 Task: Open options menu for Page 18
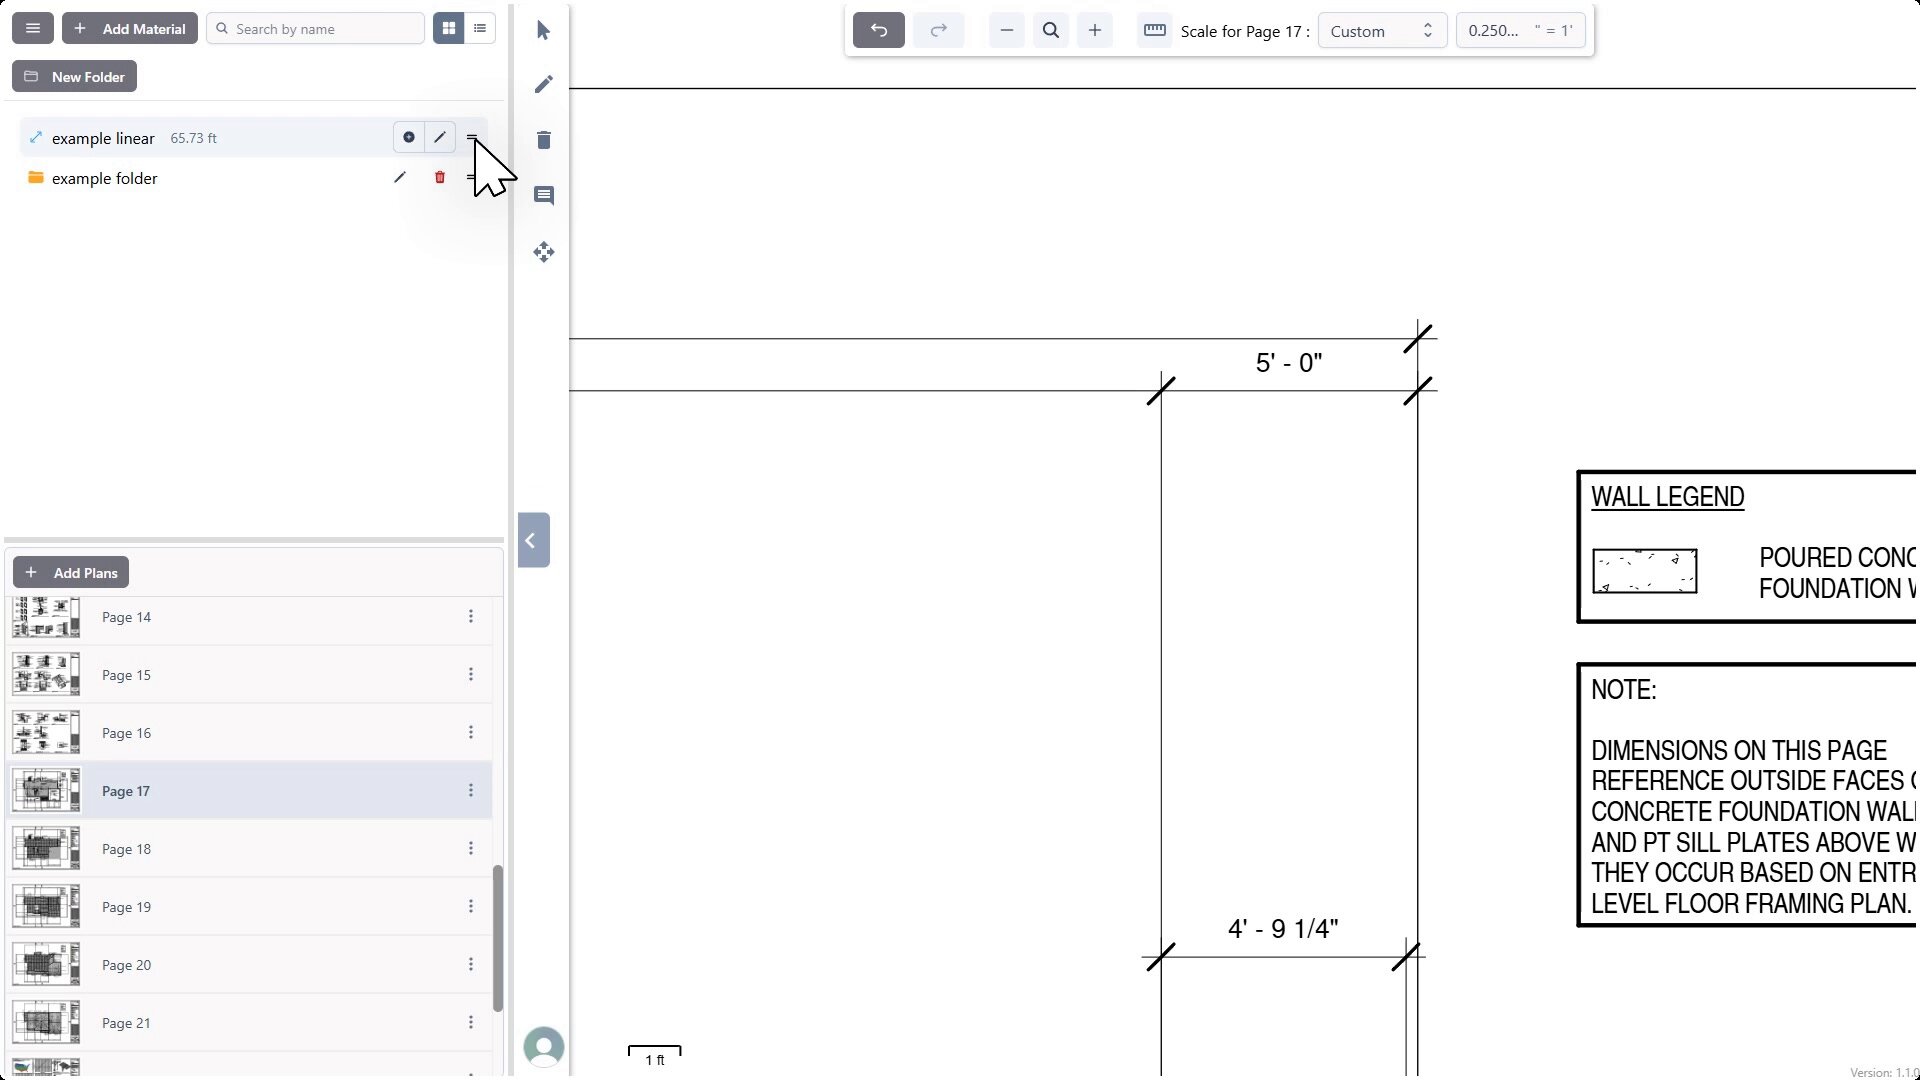471,849
